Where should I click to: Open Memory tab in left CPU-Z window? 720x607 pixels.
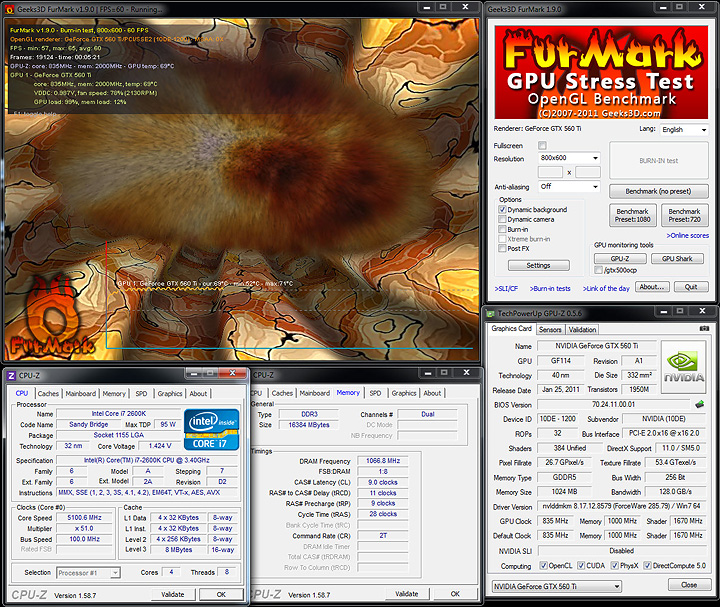114,393
